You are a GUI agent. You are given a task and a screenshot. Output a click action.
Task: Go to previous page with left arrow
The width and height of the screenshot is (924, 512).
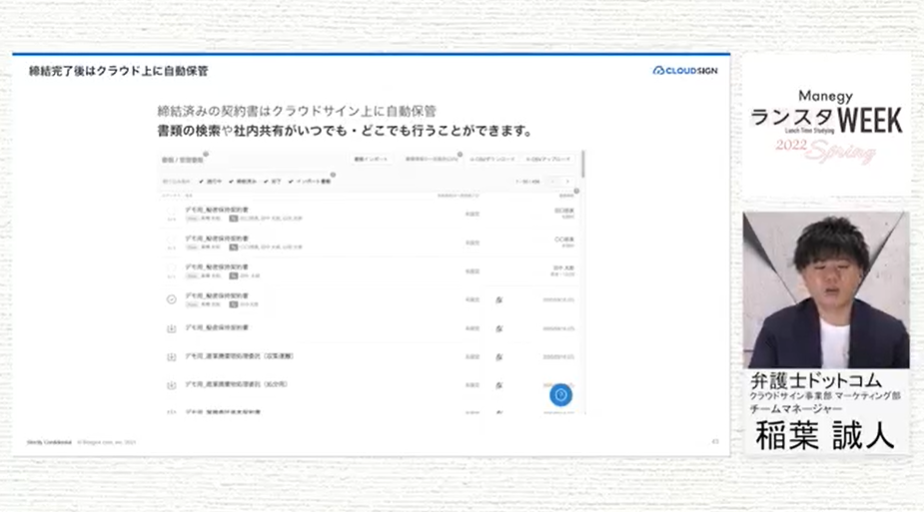(x=552, y=182)
